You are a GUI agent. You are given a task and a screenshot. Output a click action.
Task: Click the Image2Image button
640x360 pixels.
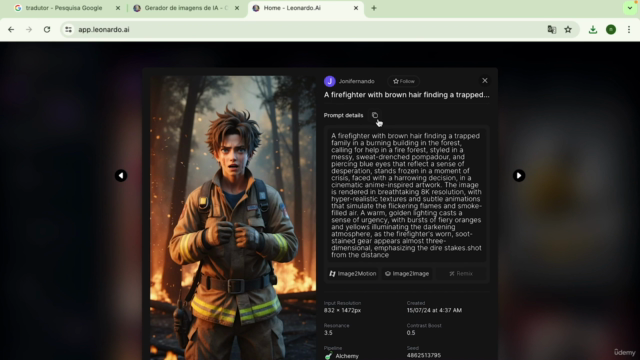[x=407, y=273]
